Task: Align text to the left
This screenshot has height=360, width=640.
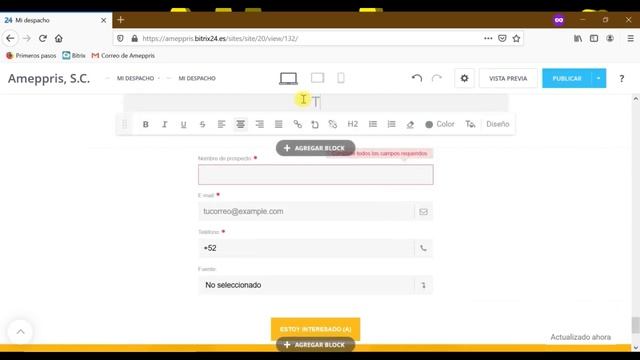Action: click(x=221, y=124)
